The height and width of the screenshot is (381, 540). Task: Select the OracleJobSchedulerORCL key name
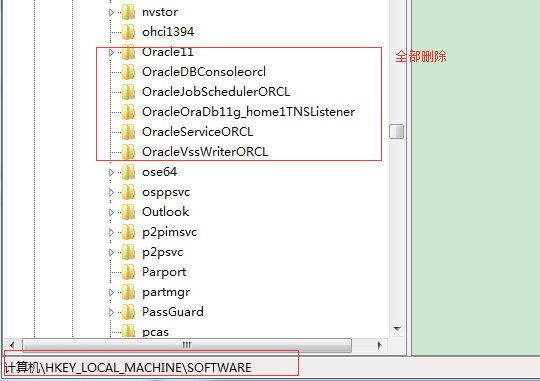[x=216, y=92]
